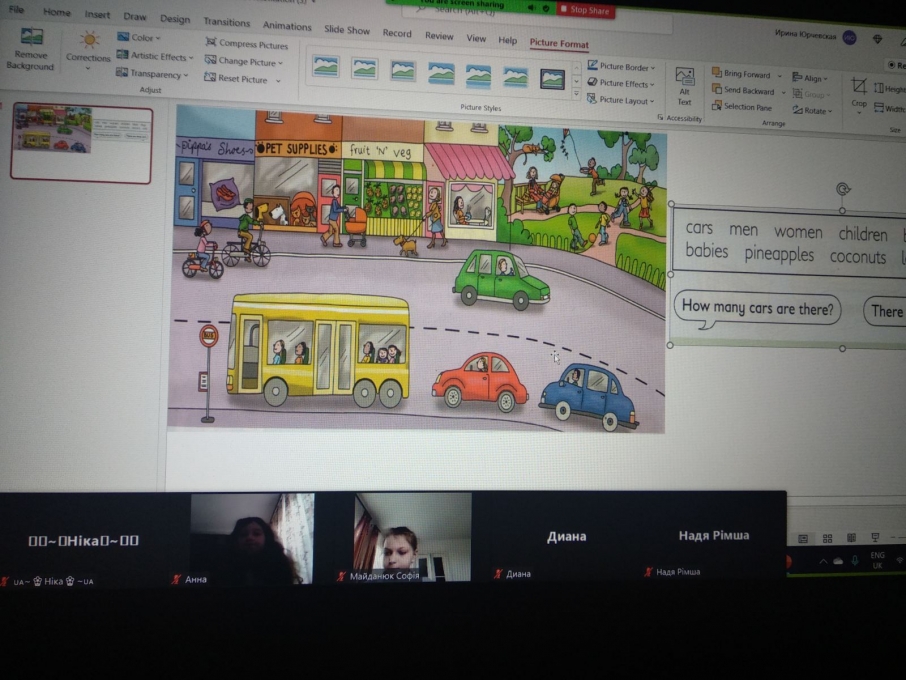Switch to the Review tab
The image size is (906, 680).
coord(439,36)
